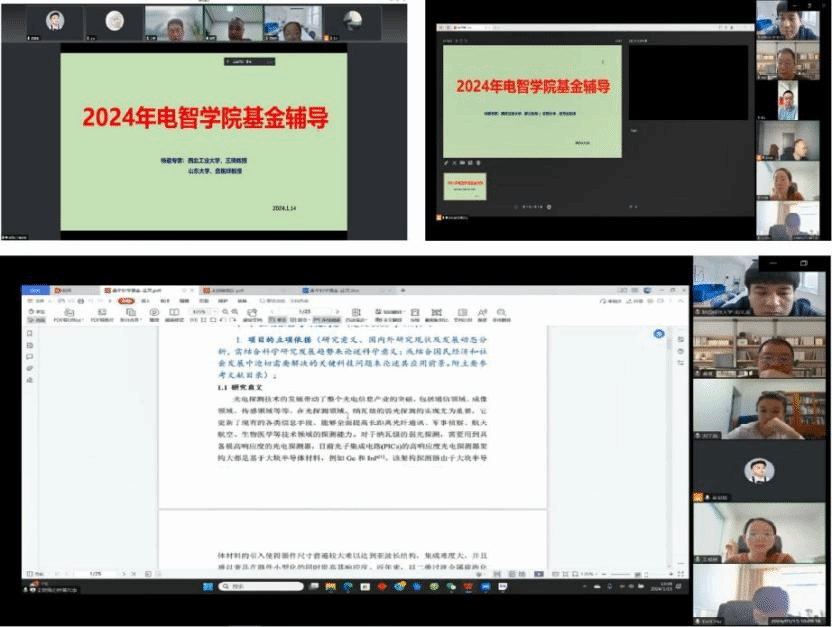Select the slide thumbnail under presenter view
Screen dimensions: 832x627
(465, 186)
